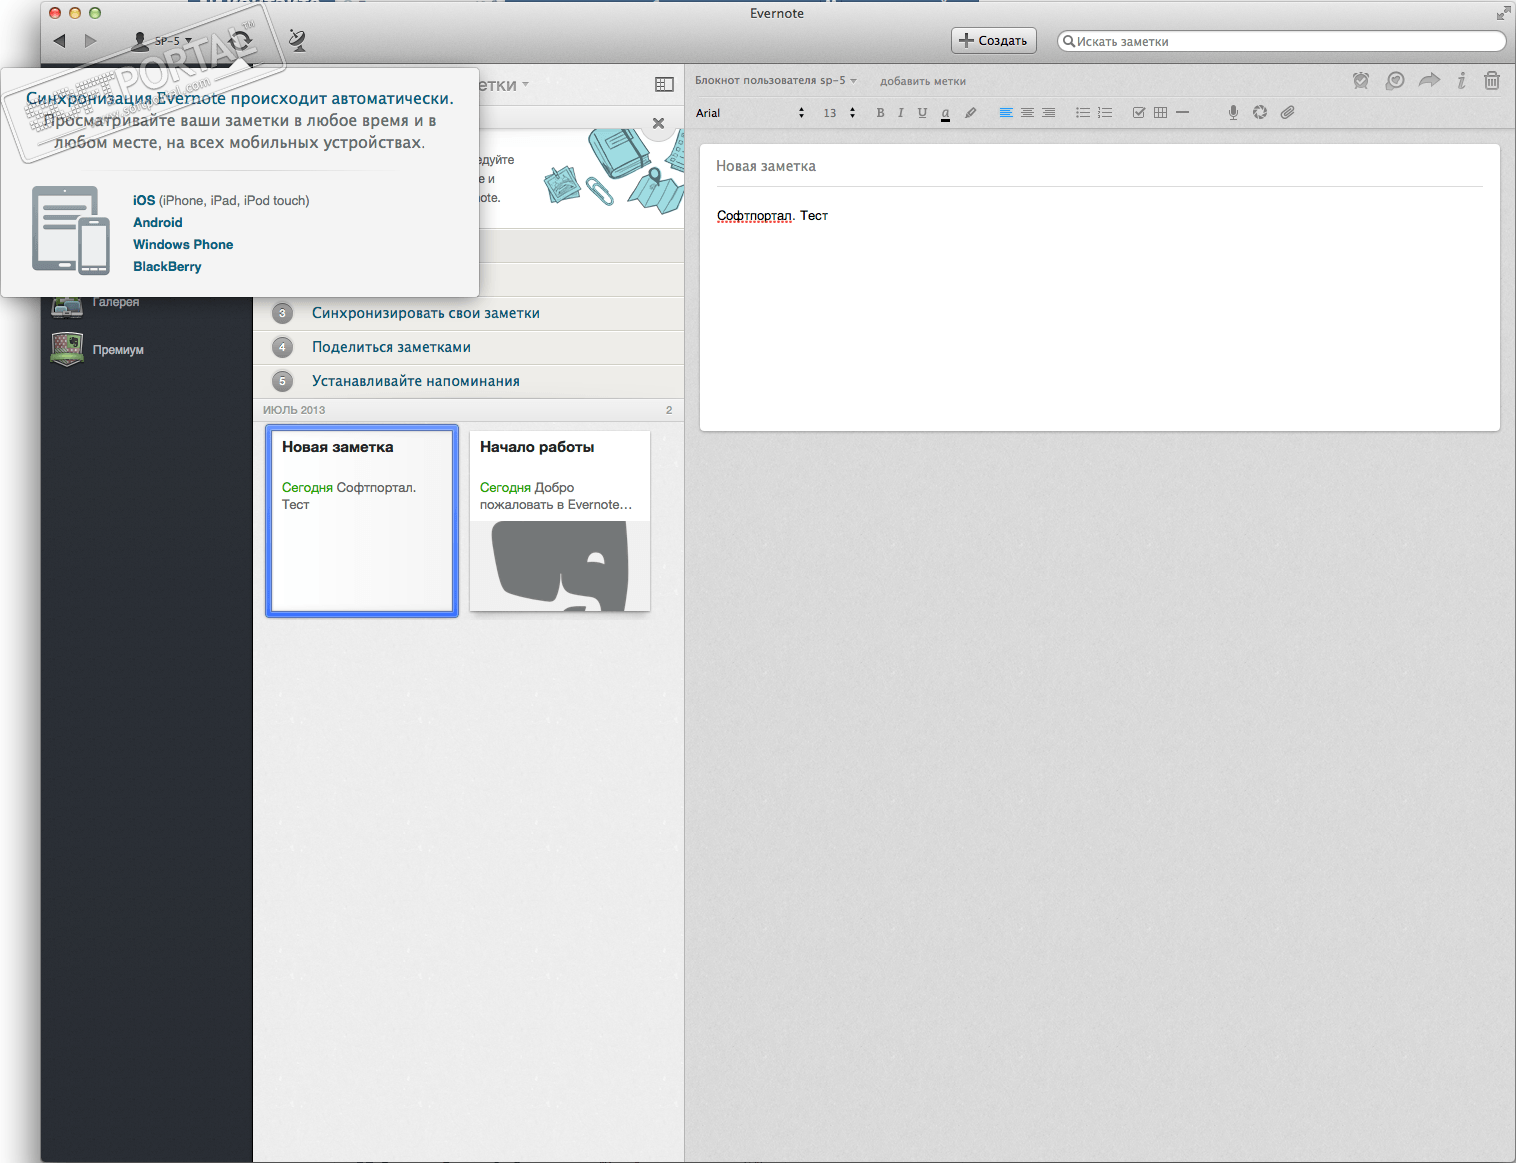Screen dimensions: 1516x1163
Task: Select the 'Новая заметка' note card
Action: [x=362, y=521]
